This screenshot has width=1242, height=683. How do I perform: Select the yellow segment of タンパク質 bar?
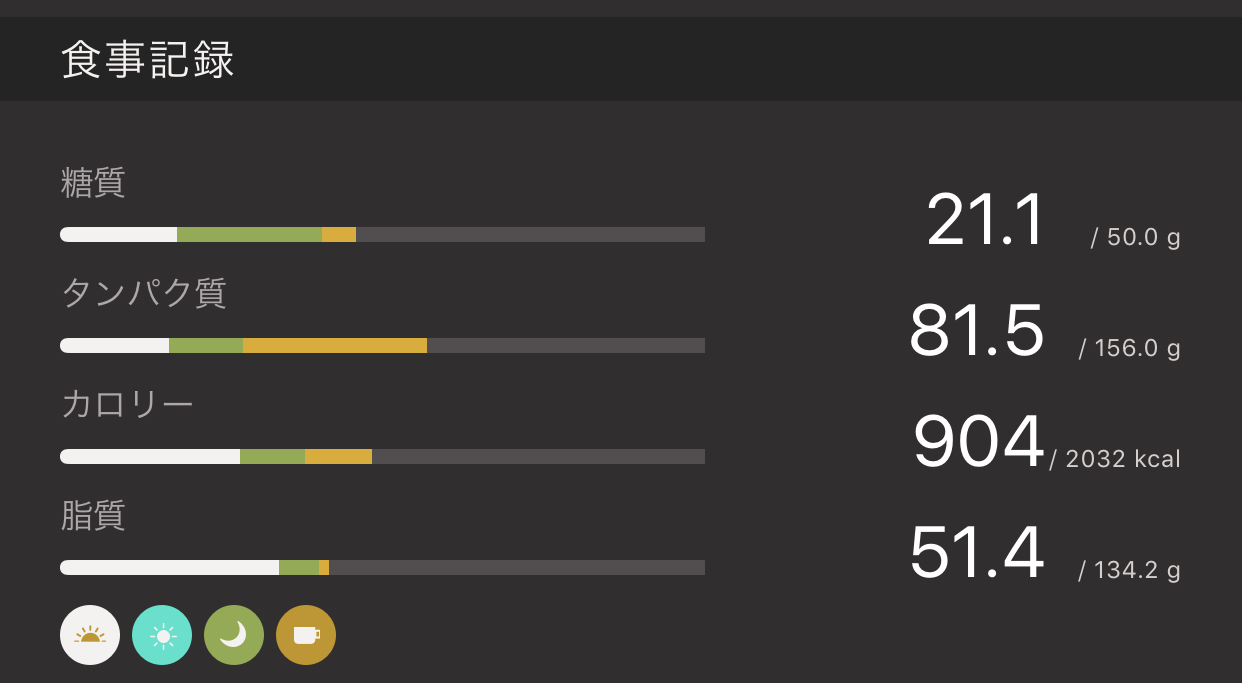(x=335, y=346)
